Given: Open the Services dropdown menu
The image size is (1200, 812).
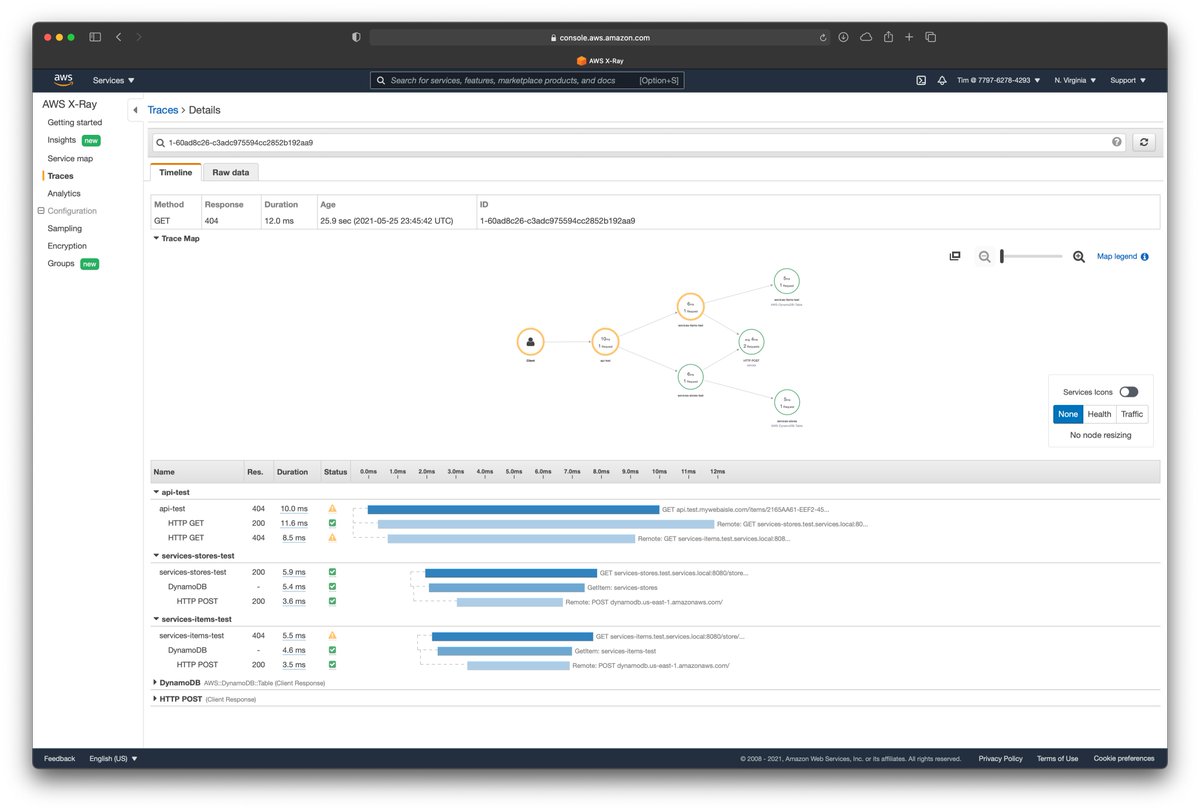Looking at the screenshot, I should point(114,80).
